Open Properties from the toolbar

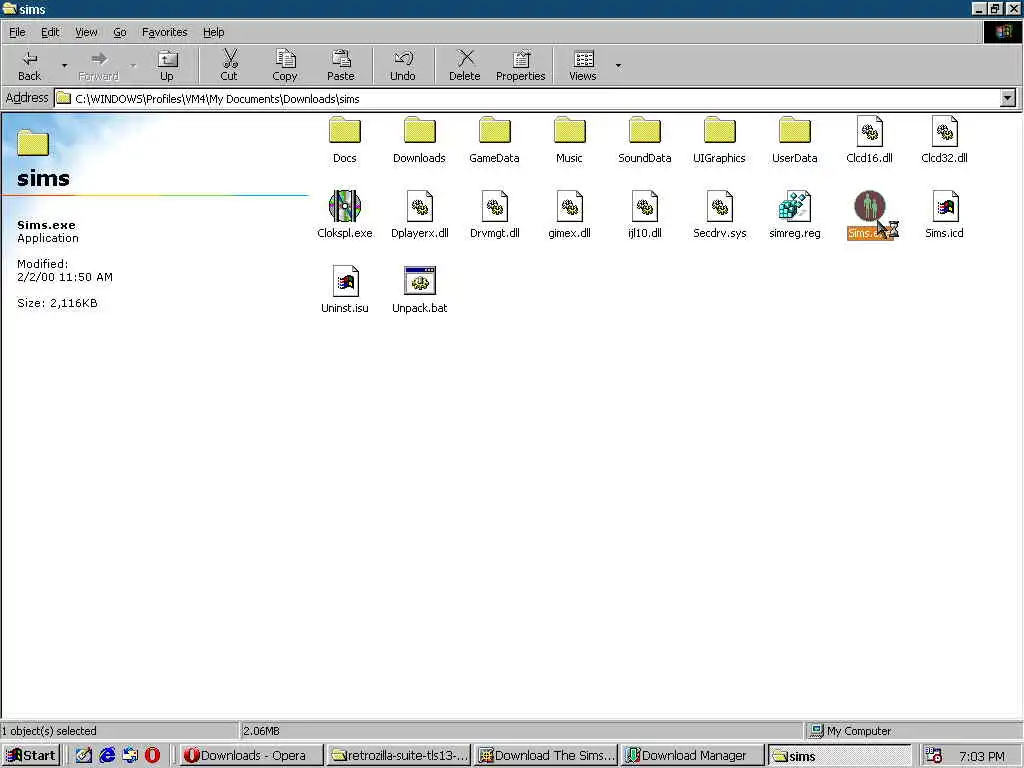coord(520,65)
